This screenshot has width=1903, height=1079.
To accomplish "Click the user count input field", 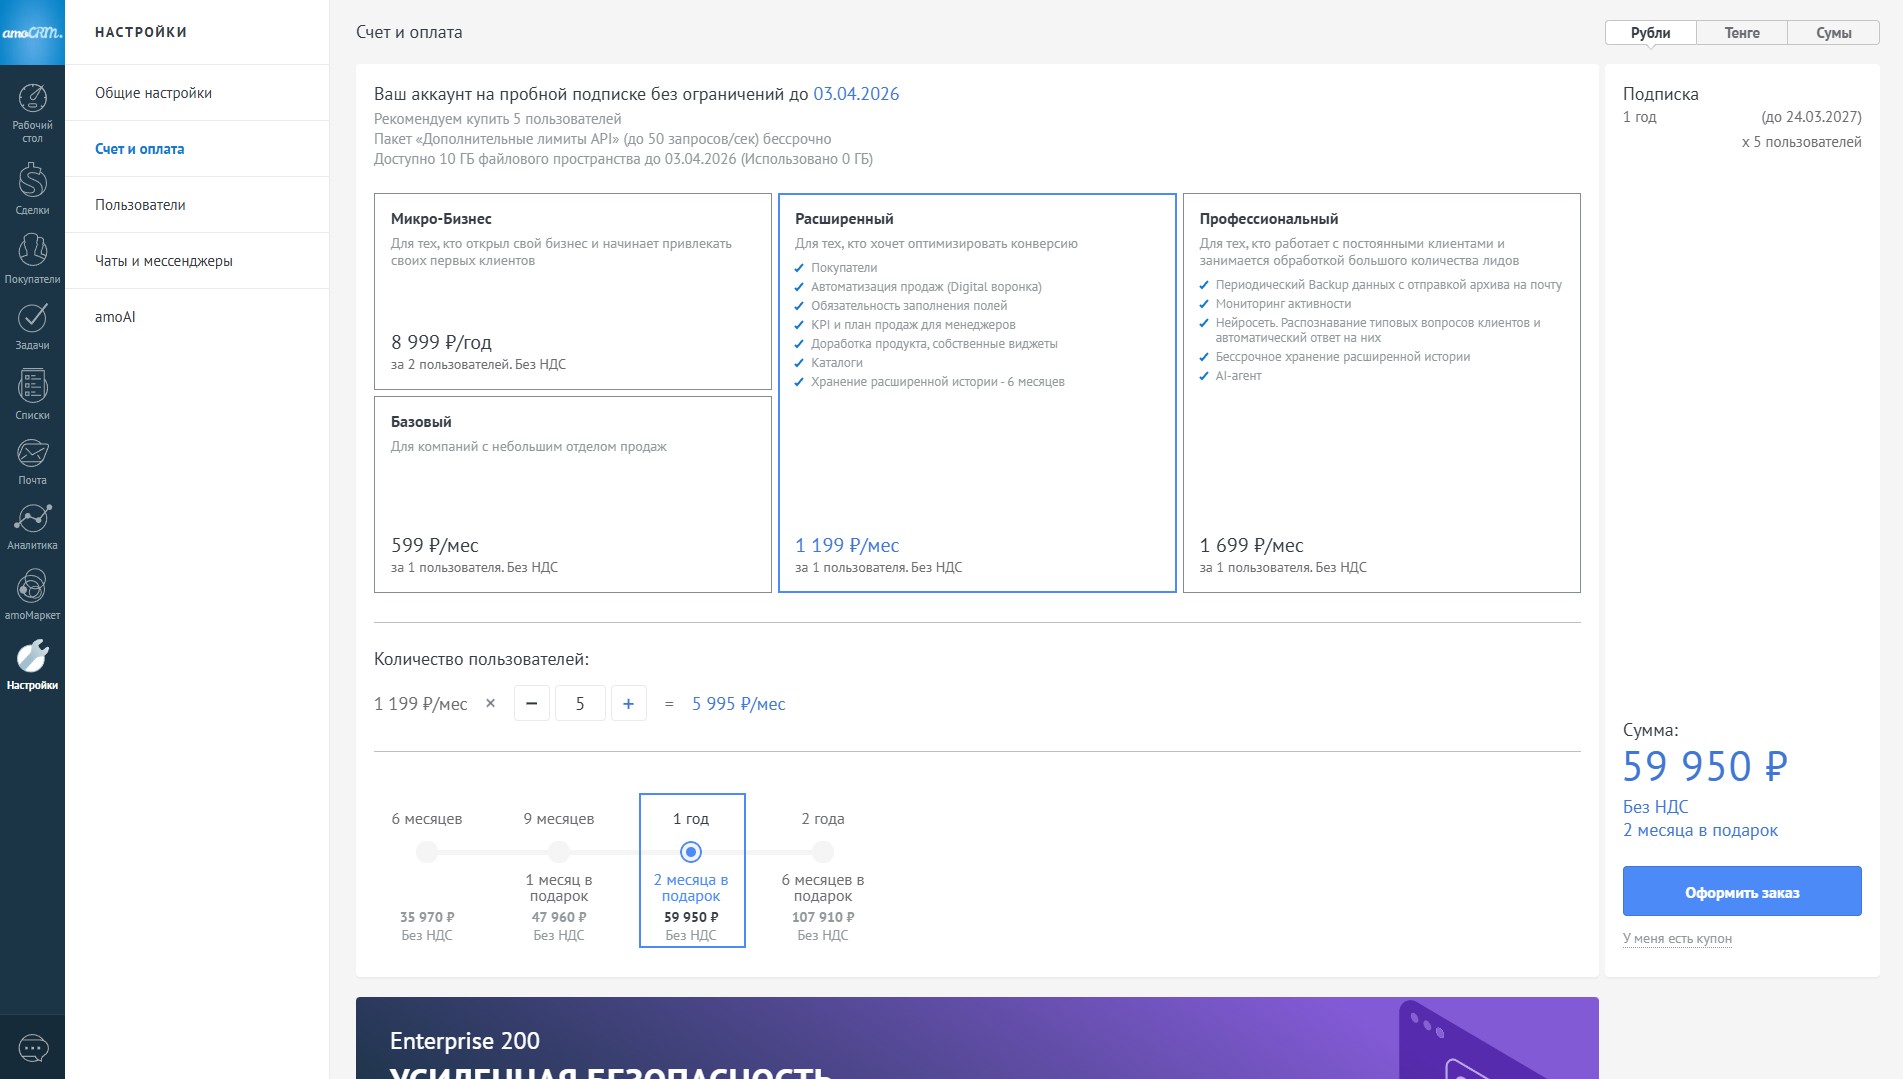I will (580, 704).
